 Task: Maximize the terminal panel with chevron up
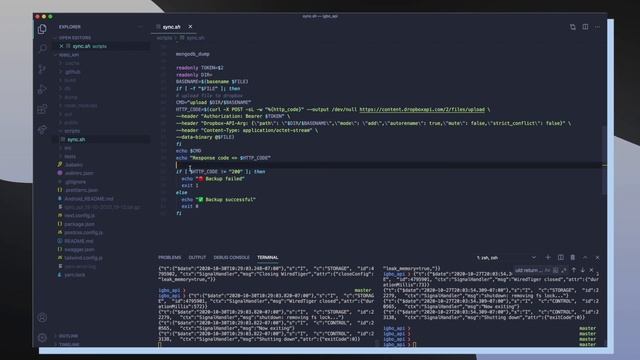585,258
